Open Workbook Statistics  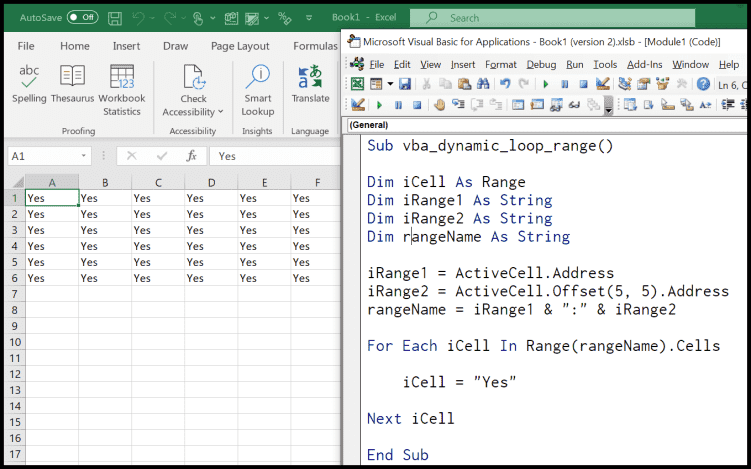(x=122, y=78)
